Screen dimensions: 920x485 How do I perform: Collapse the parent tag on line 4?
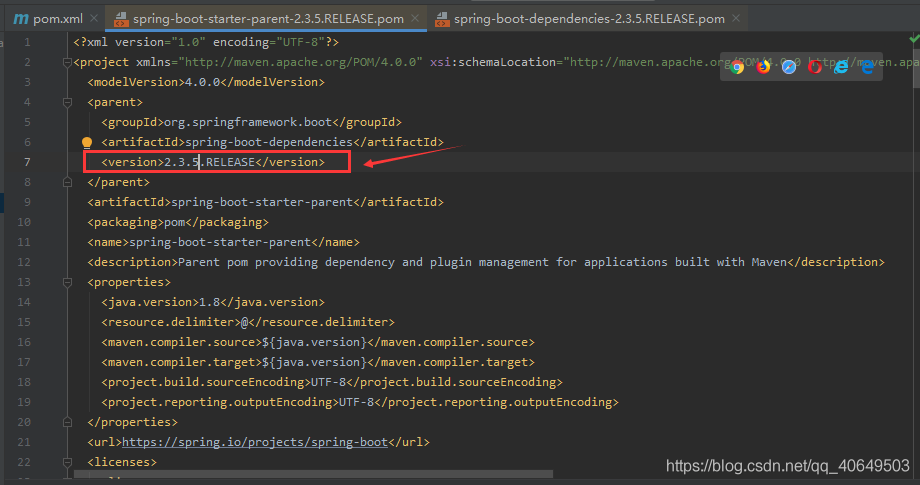67,103
